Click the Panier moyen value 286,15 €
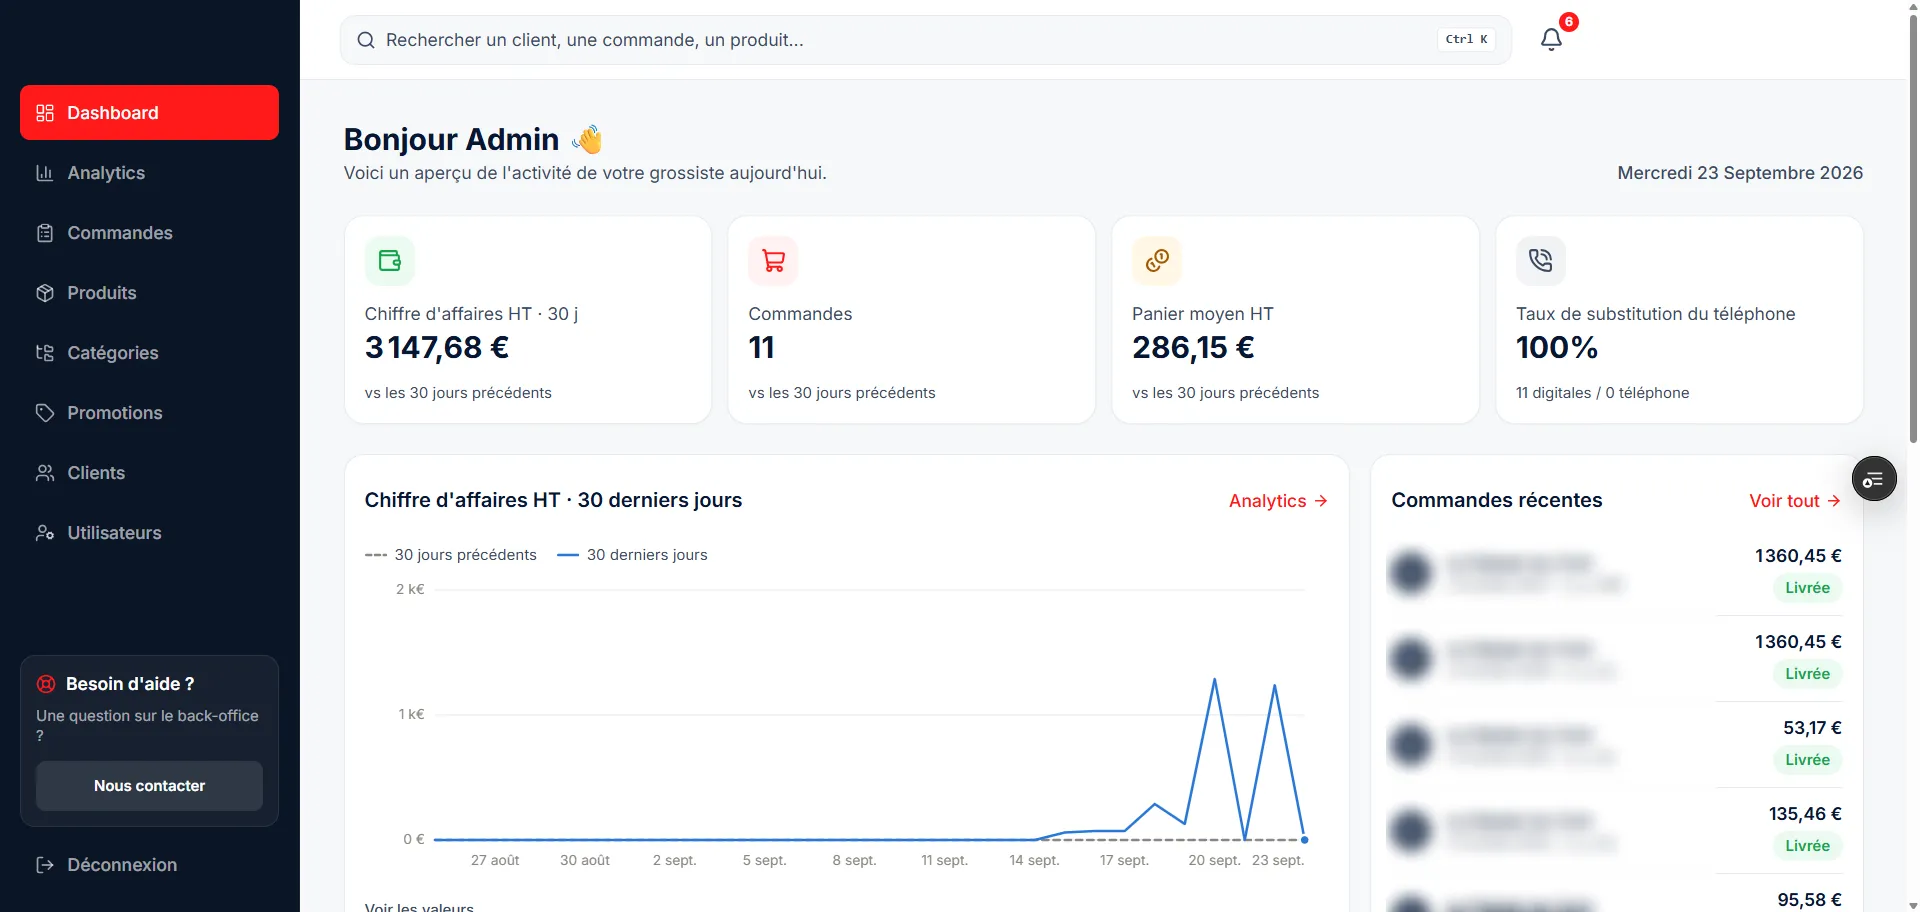This screenshot has height=912, width=1920. click(1193, 348)
